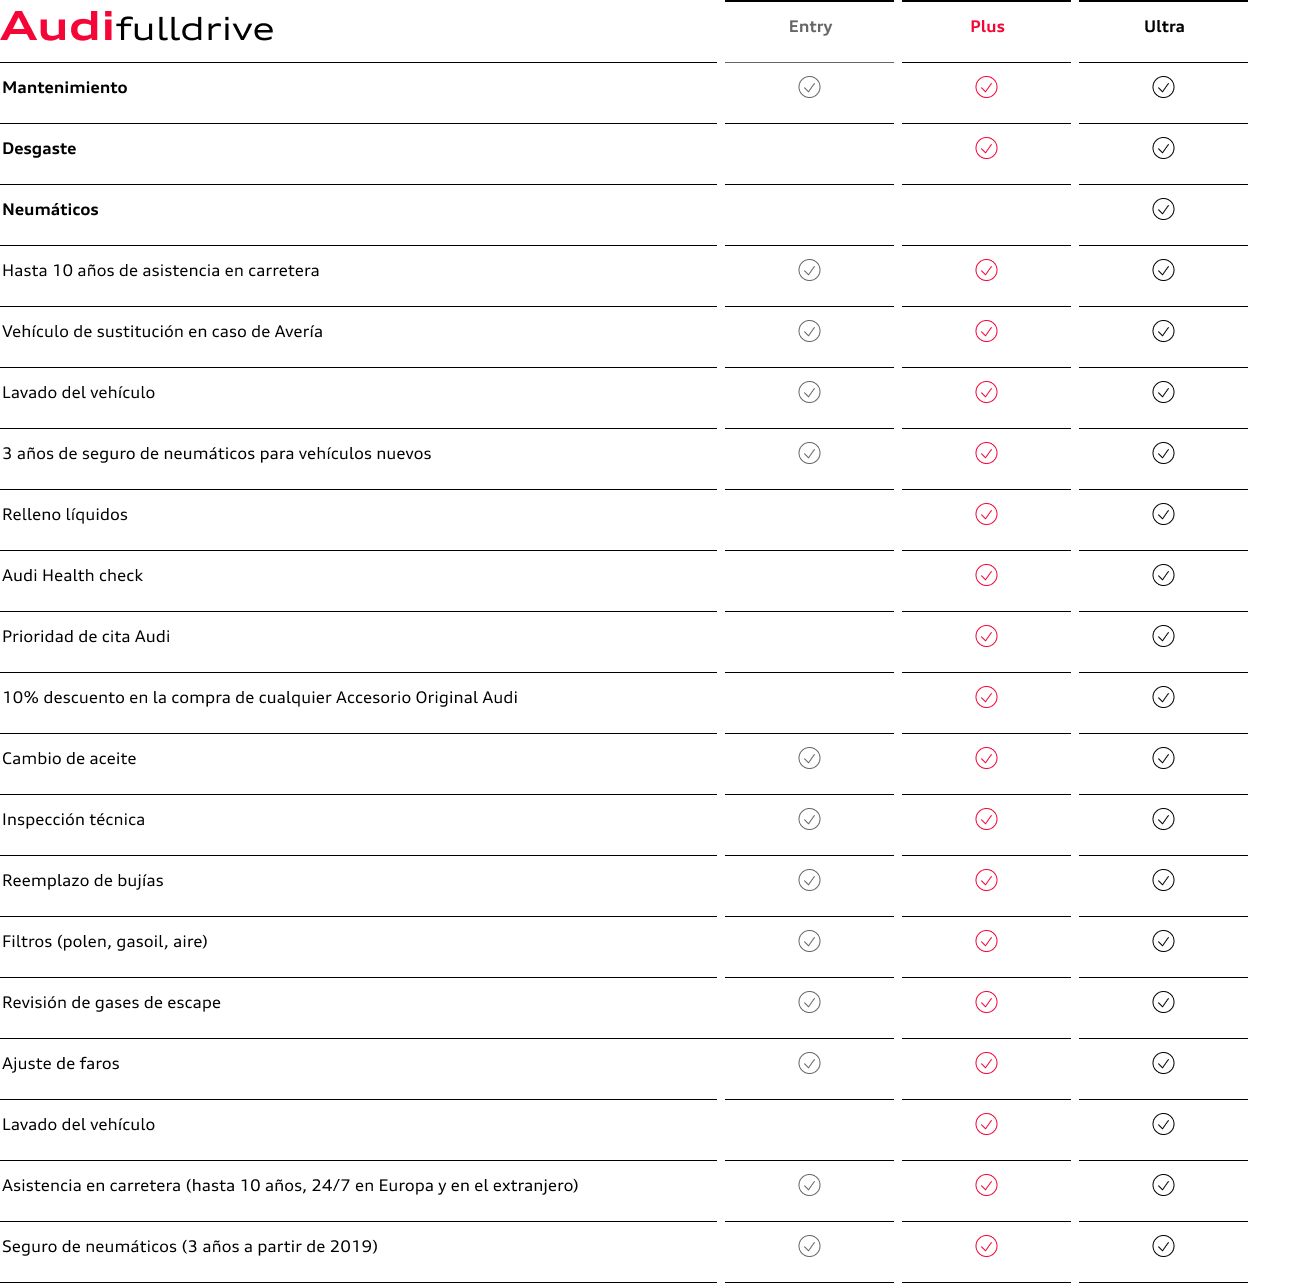Screen dimensions: 1310x1283
Task: Click Ultra checkmark in Prioridad de cita Audi row
Action: (x=1164, y=636)
